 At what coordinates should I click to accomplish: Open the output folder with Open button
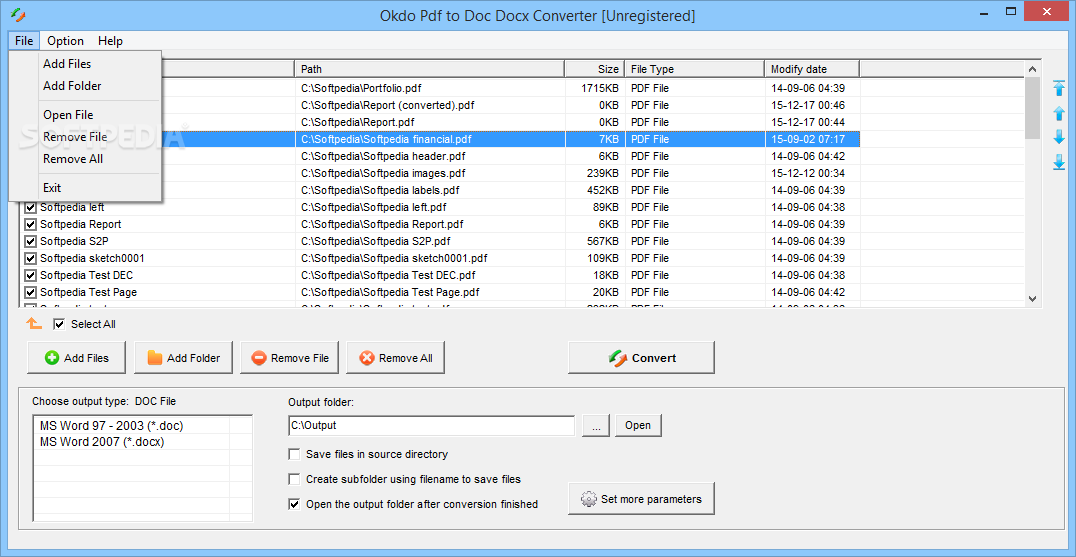638,425
